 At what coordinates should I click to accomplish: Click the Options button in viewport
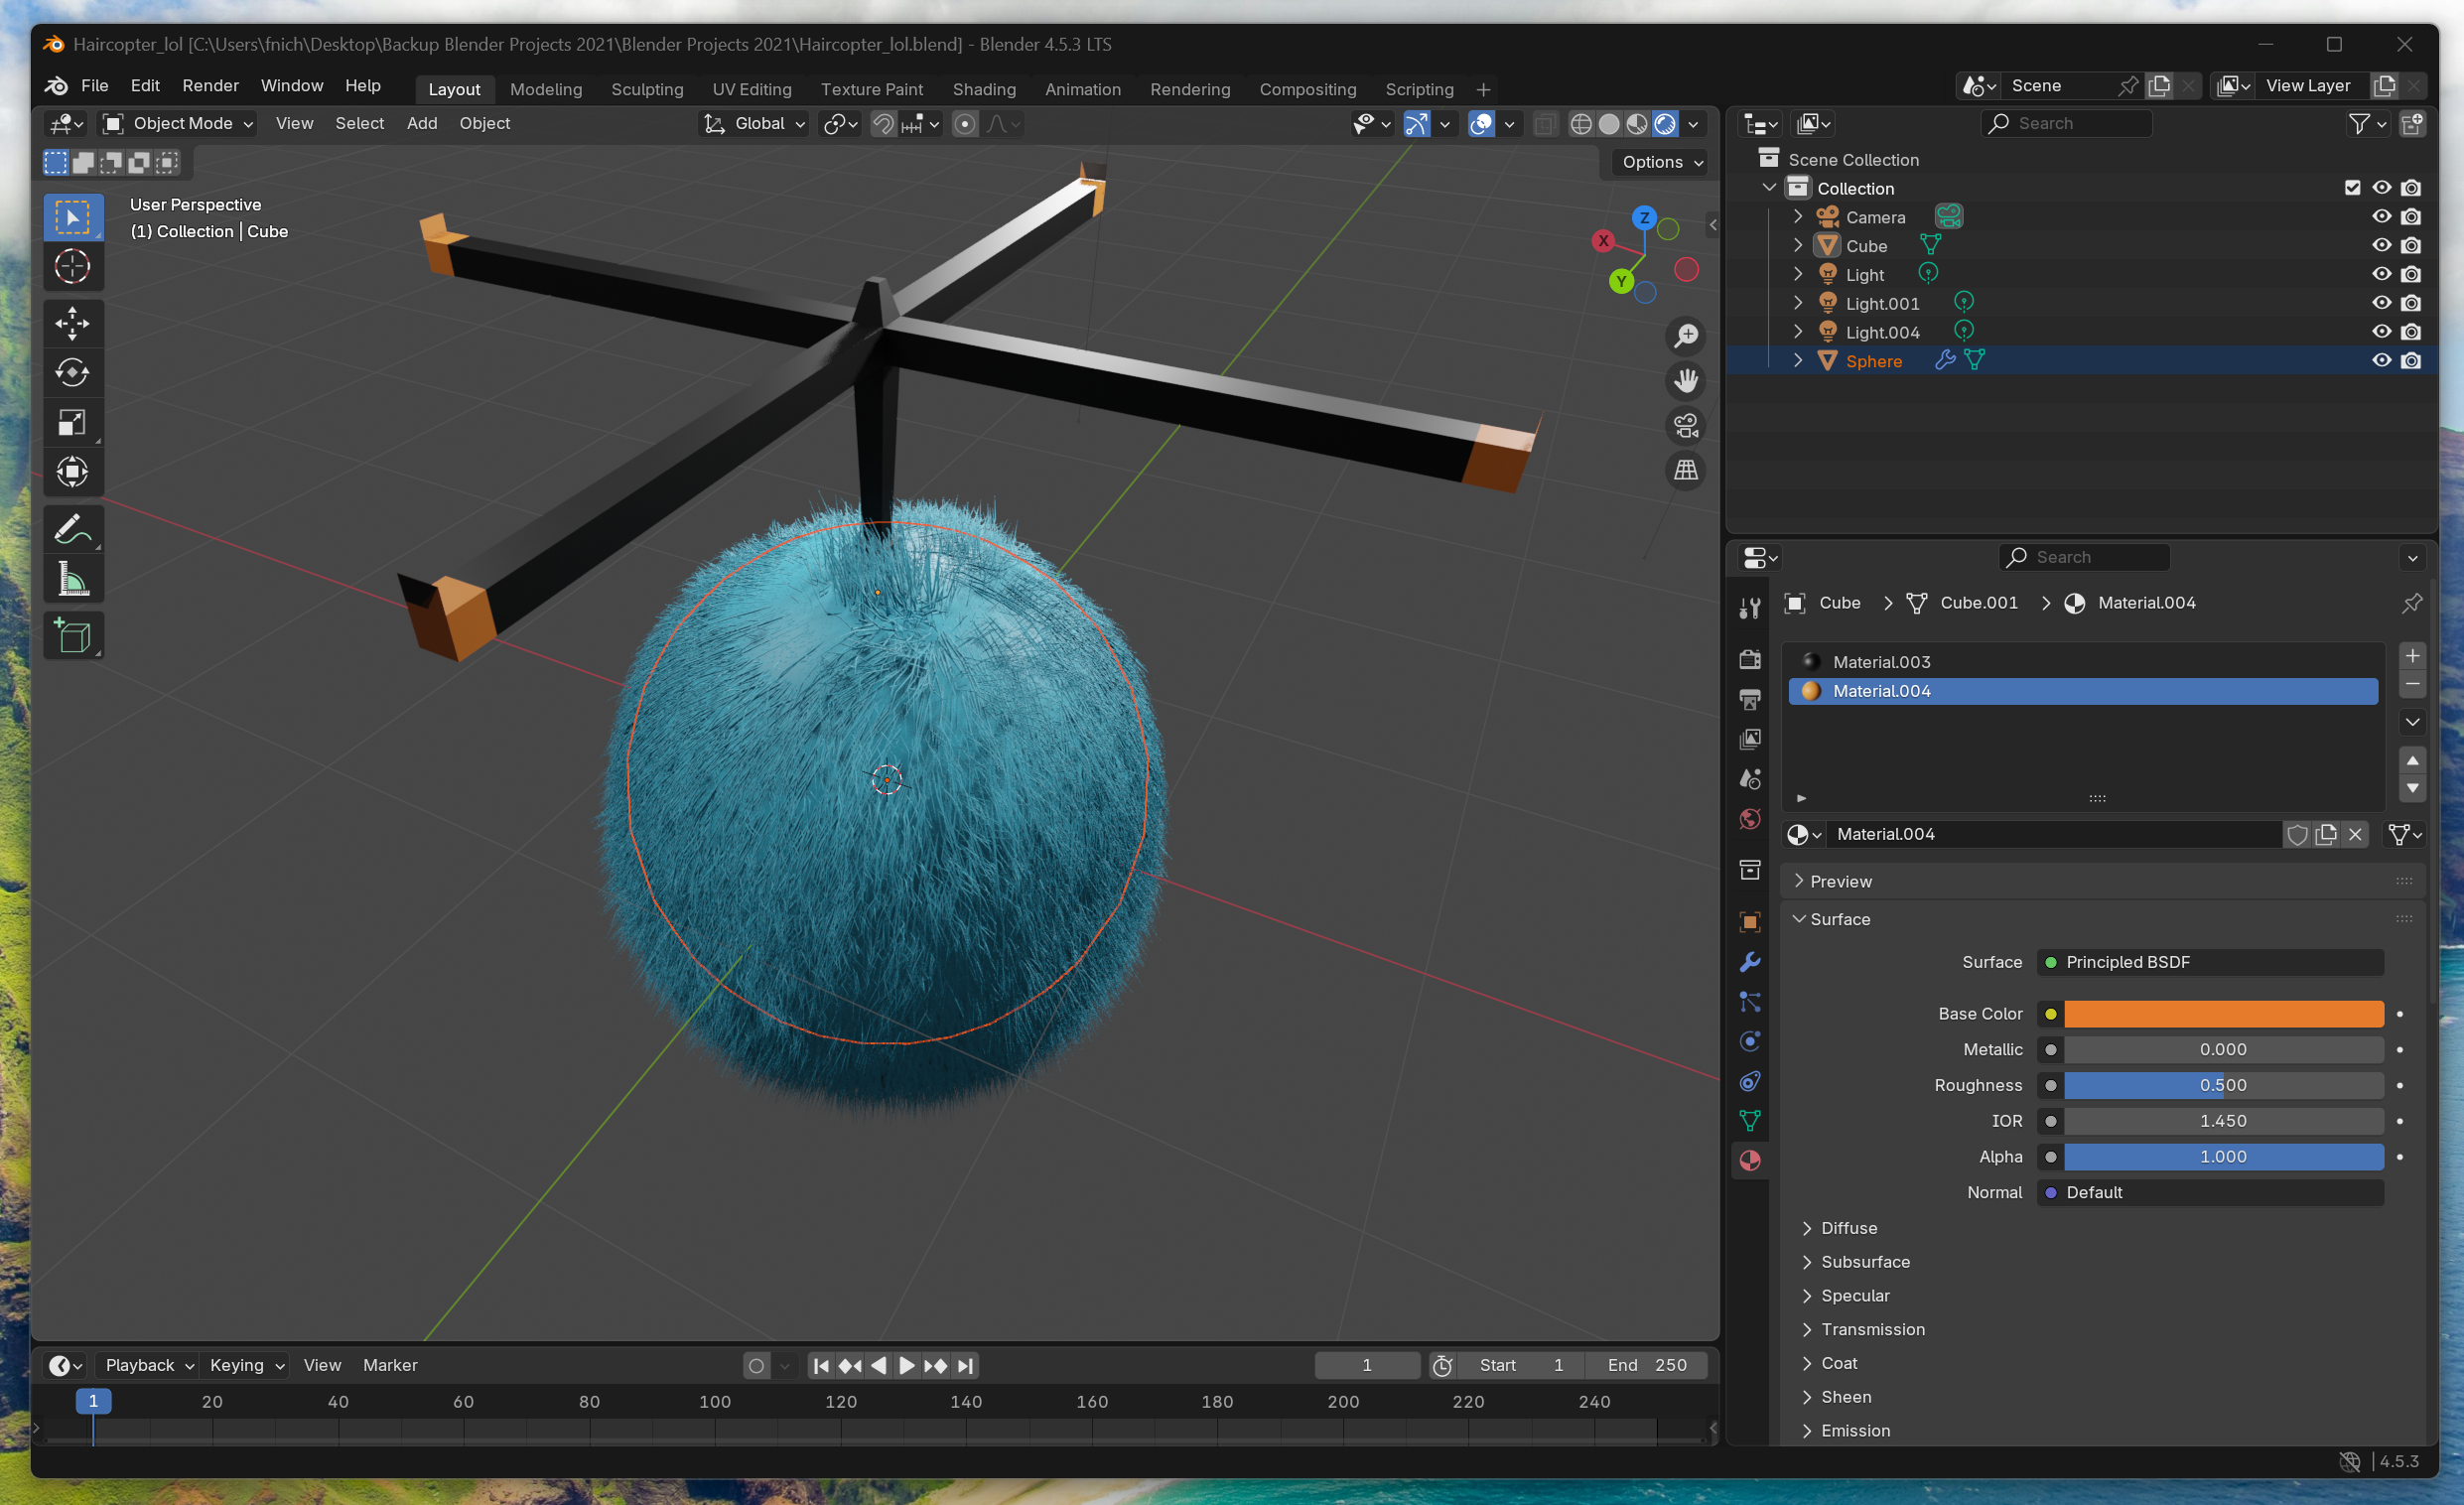(x=1662, y=162)
